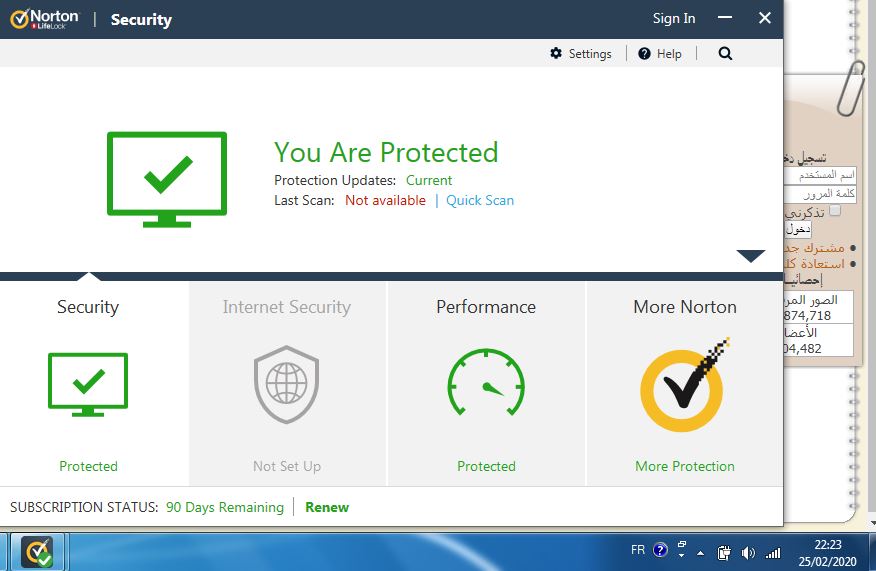Open the volume speaker tray icon

[748, 553]
